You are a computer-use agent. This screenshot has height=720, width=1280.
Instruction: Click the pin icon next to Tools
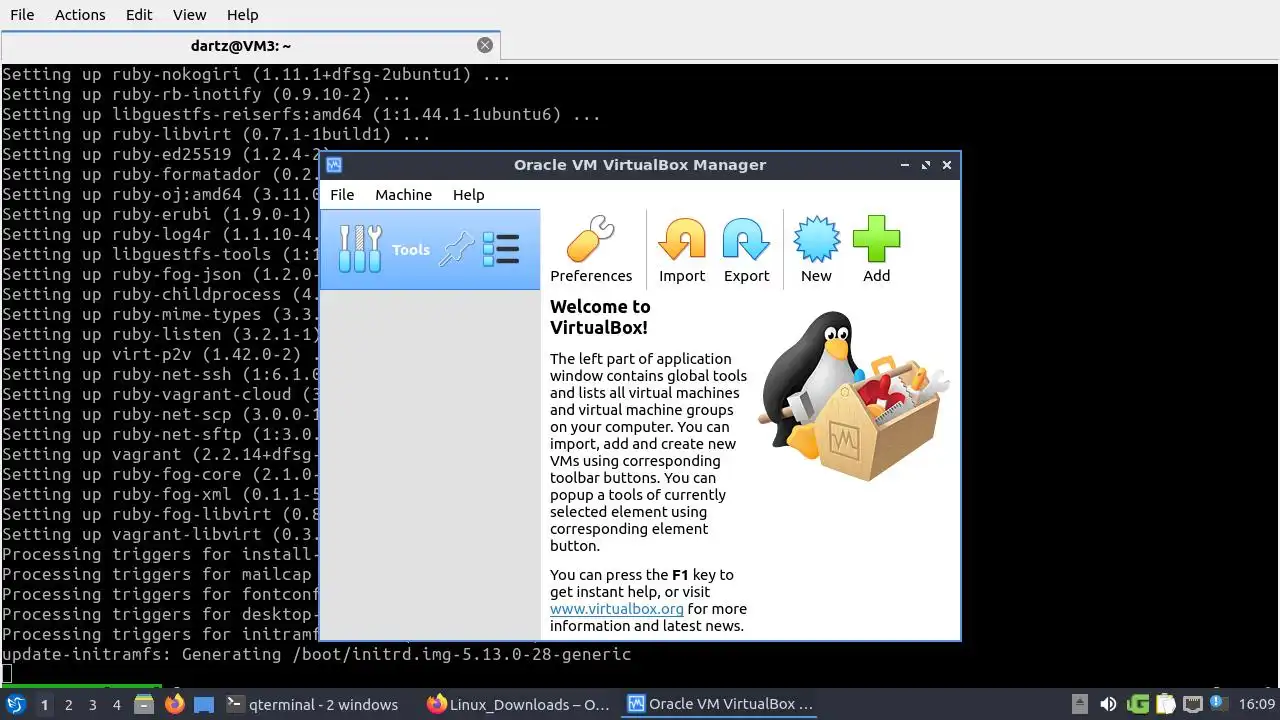[457, 249]
